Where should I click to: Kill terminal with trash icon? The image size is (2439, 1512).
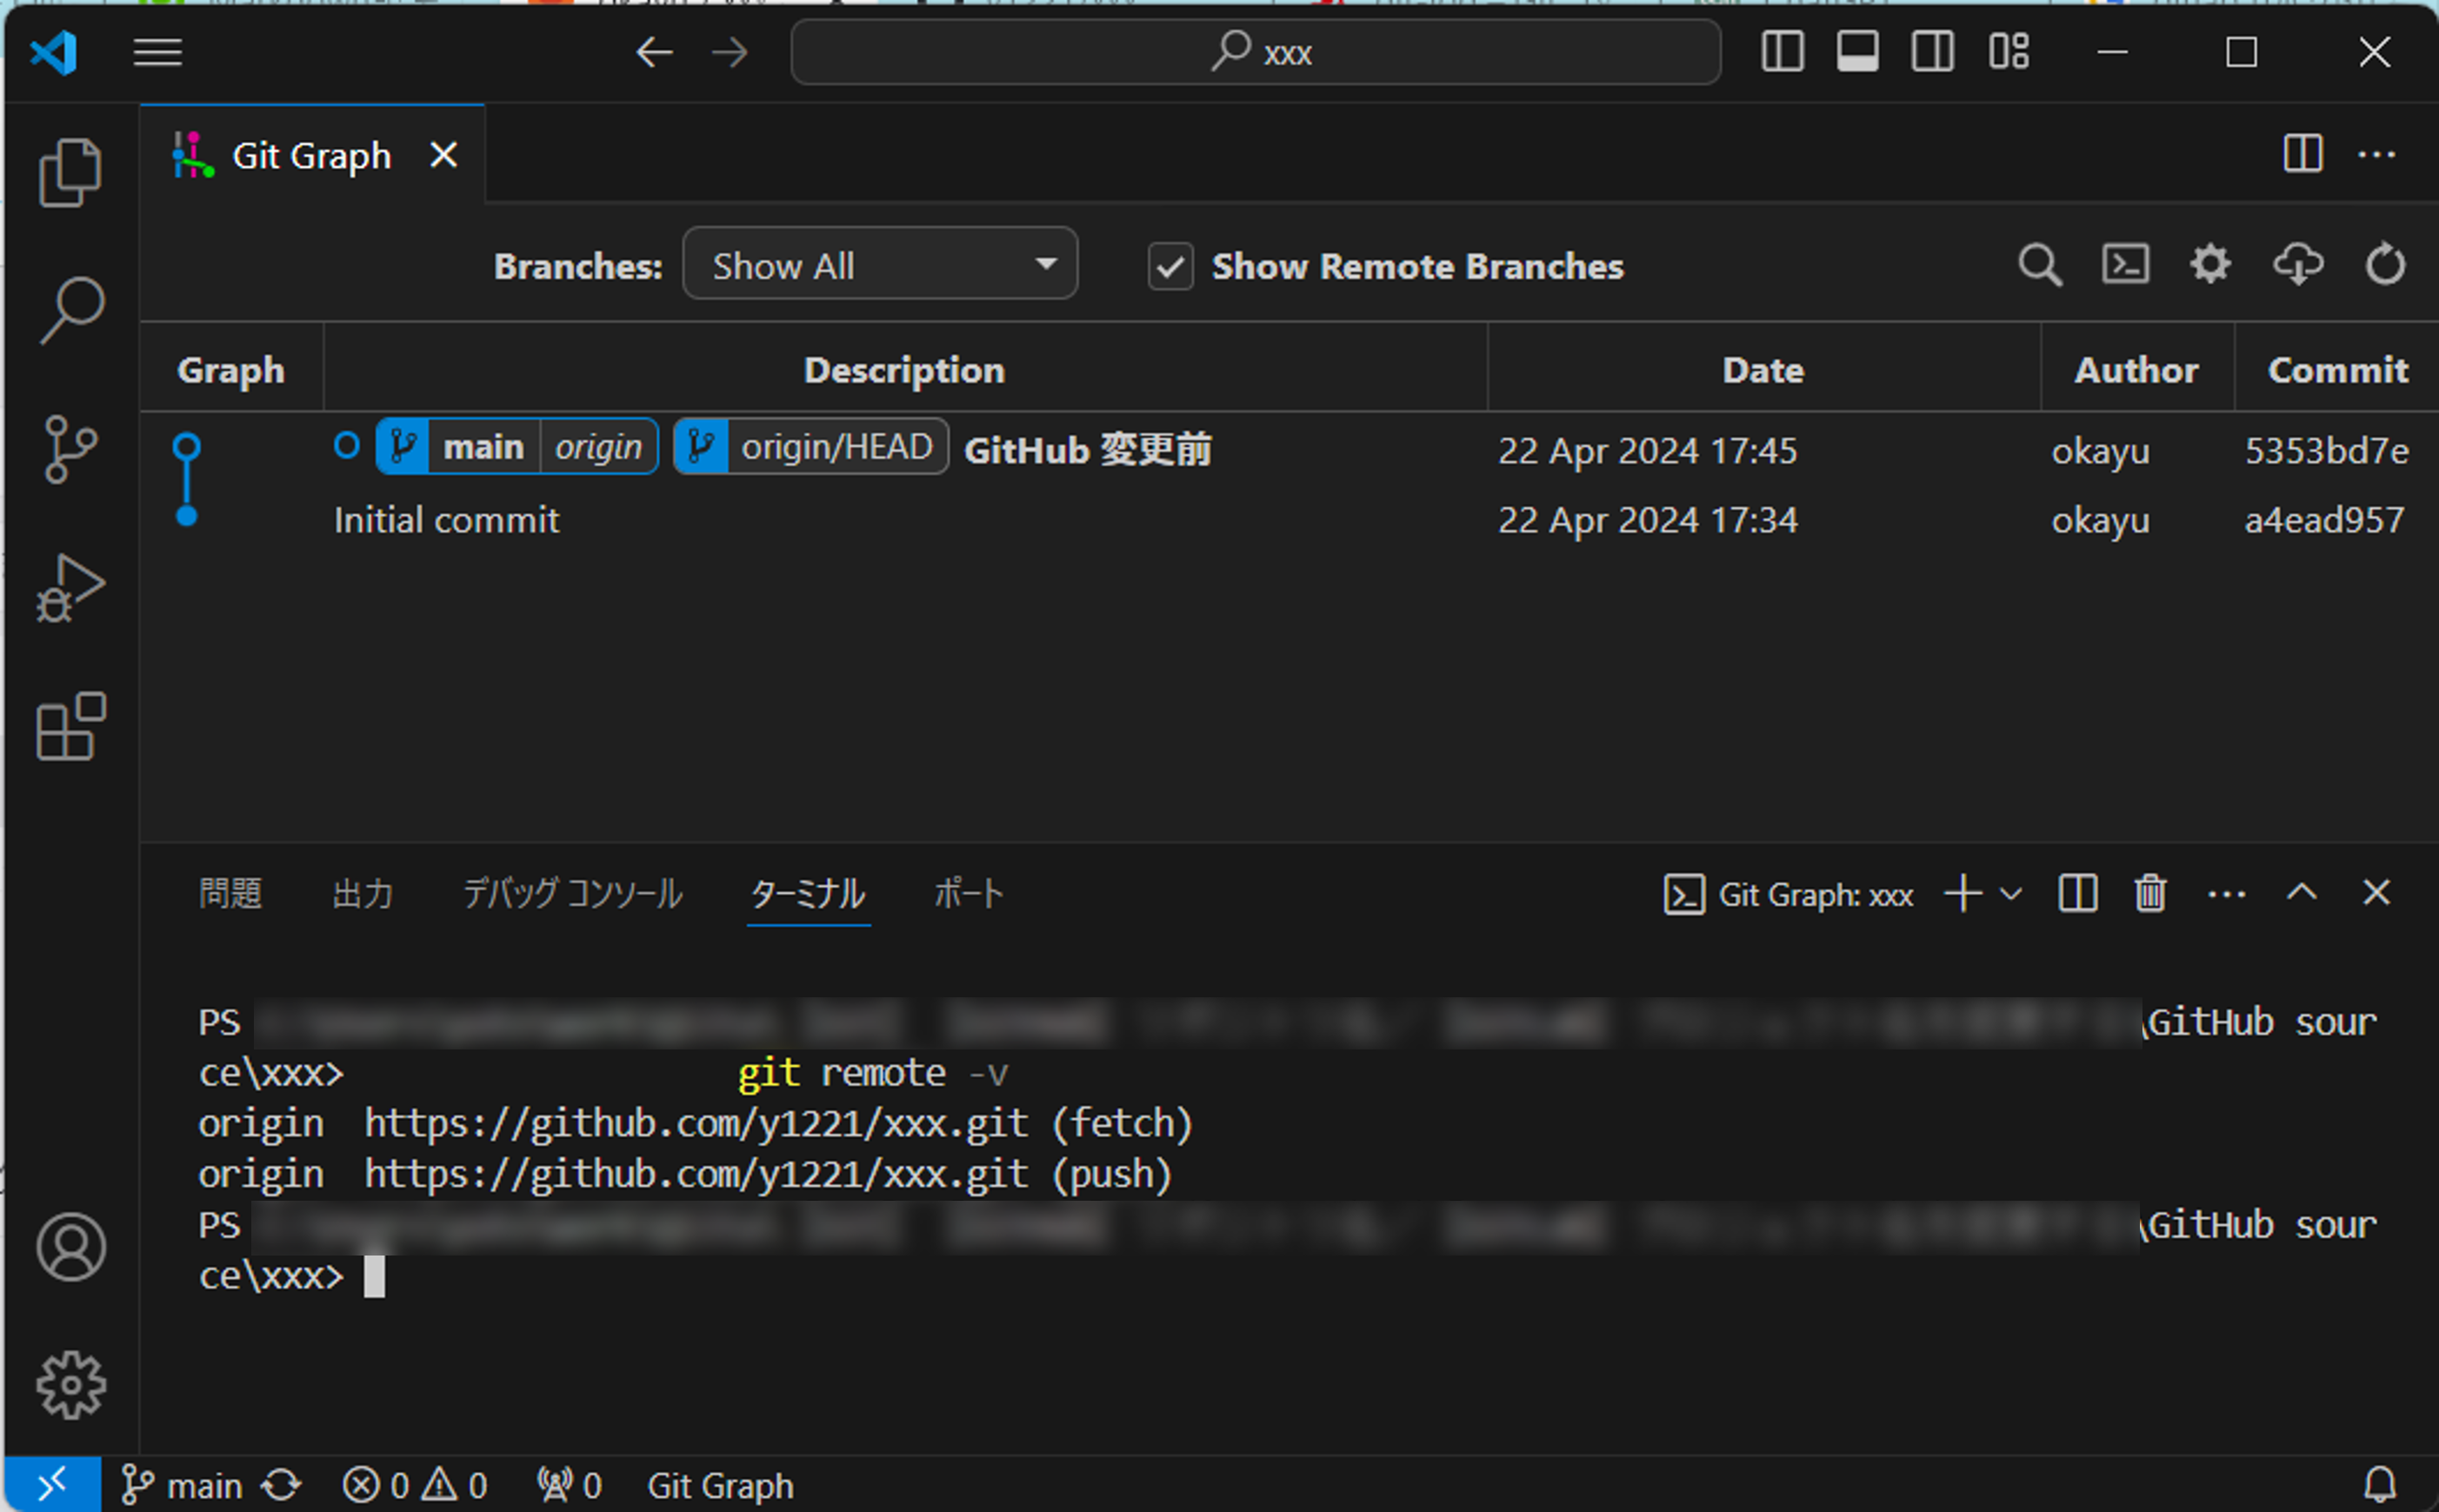click(x=2150, y=893)
